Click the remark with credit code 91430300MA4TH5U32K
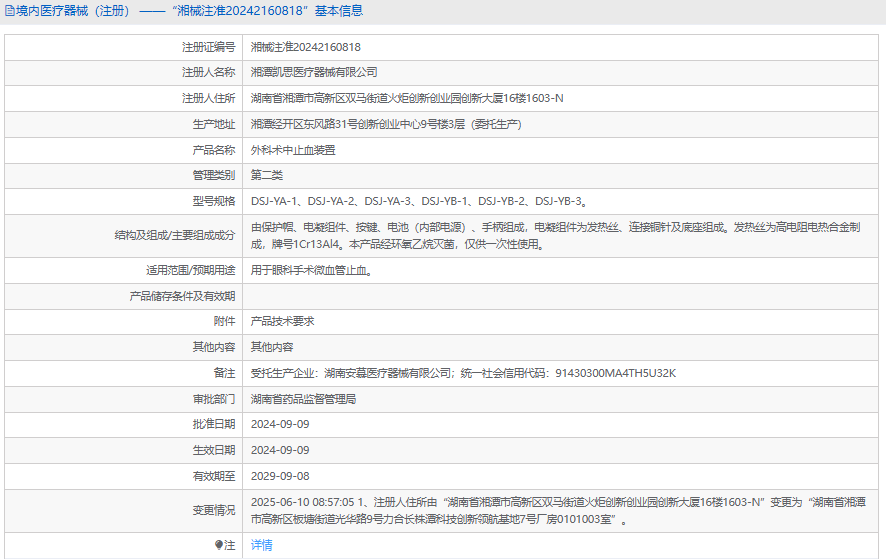The height and width of the screenshot is (559, 886). [463, 373]
